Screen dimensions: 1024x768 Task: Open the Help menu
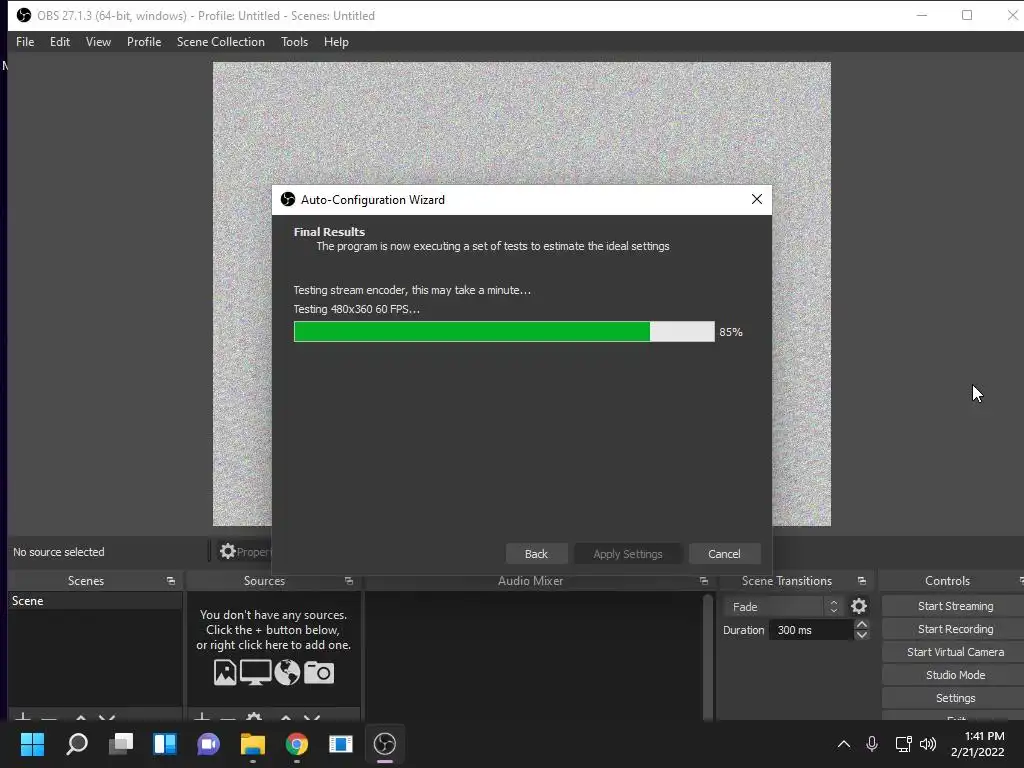pyautogui.click(x=336, y=42)
